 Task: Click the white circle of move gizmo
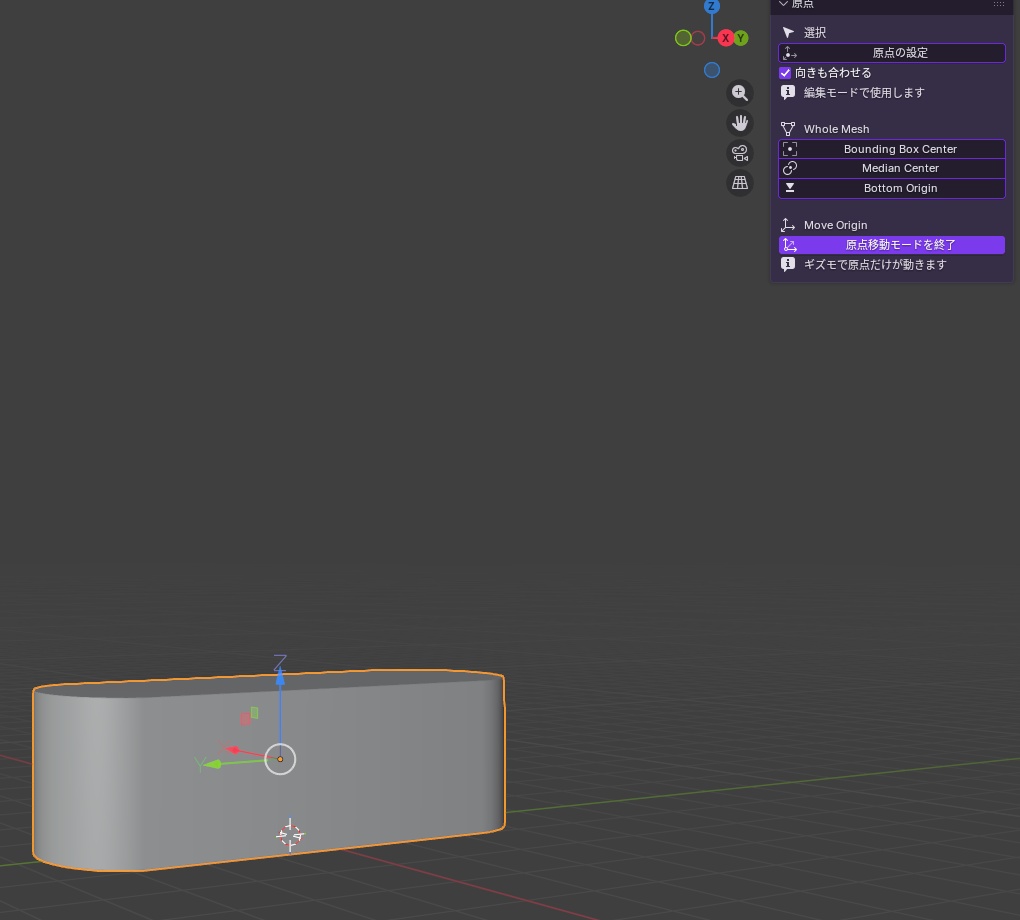[x=280, y=759]
